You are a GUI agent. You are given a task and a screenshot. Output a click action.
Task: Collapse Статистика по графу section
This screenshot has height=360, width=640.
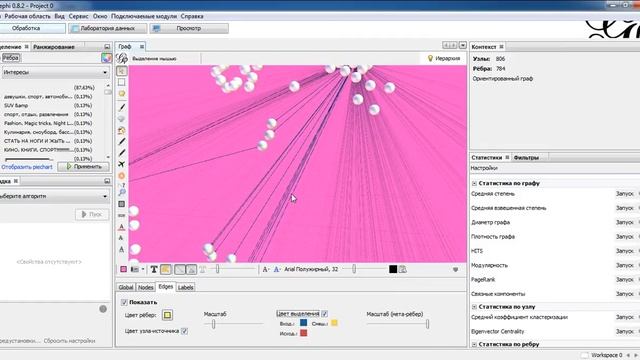point(474,183)
